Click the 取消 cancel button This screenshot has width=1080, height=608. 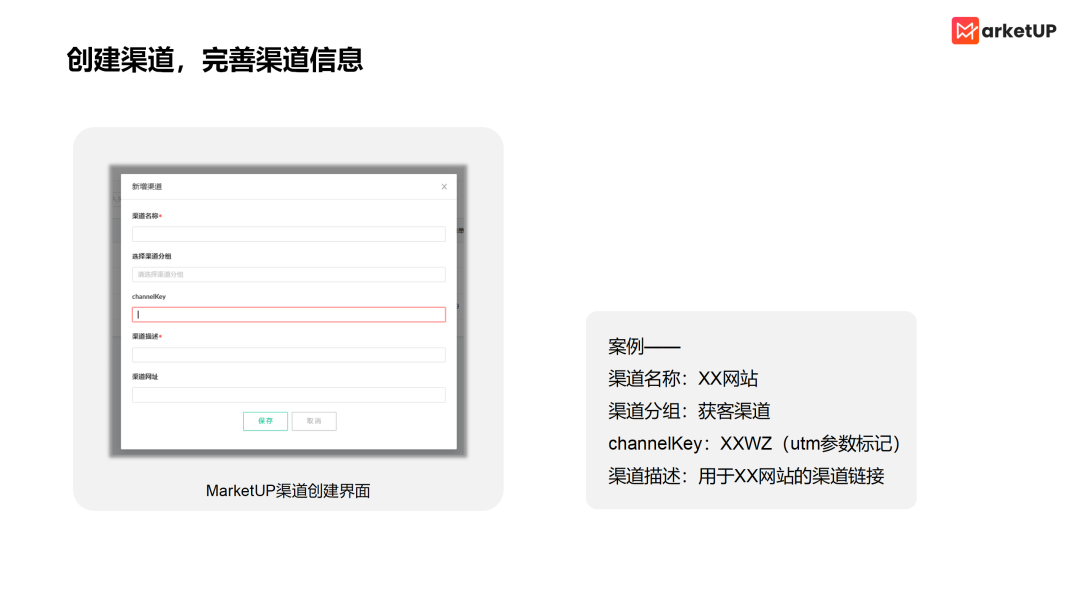[316, 421]
